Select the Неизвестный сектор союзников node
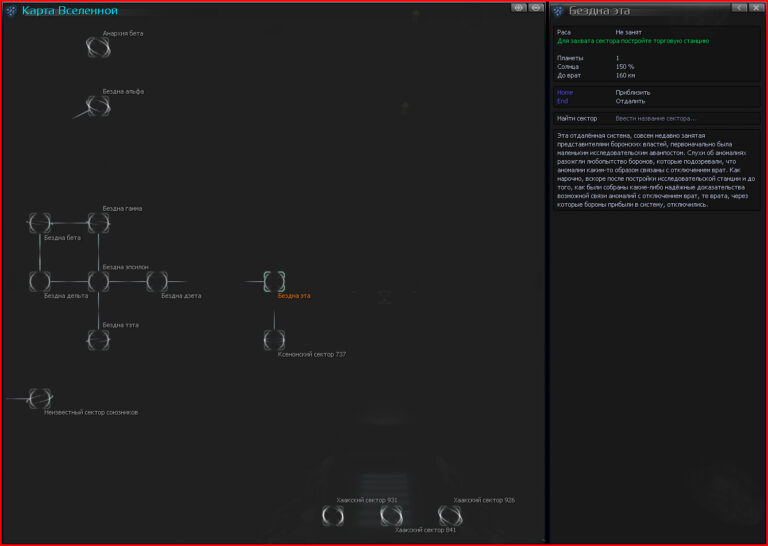 [x=39, y=398]
